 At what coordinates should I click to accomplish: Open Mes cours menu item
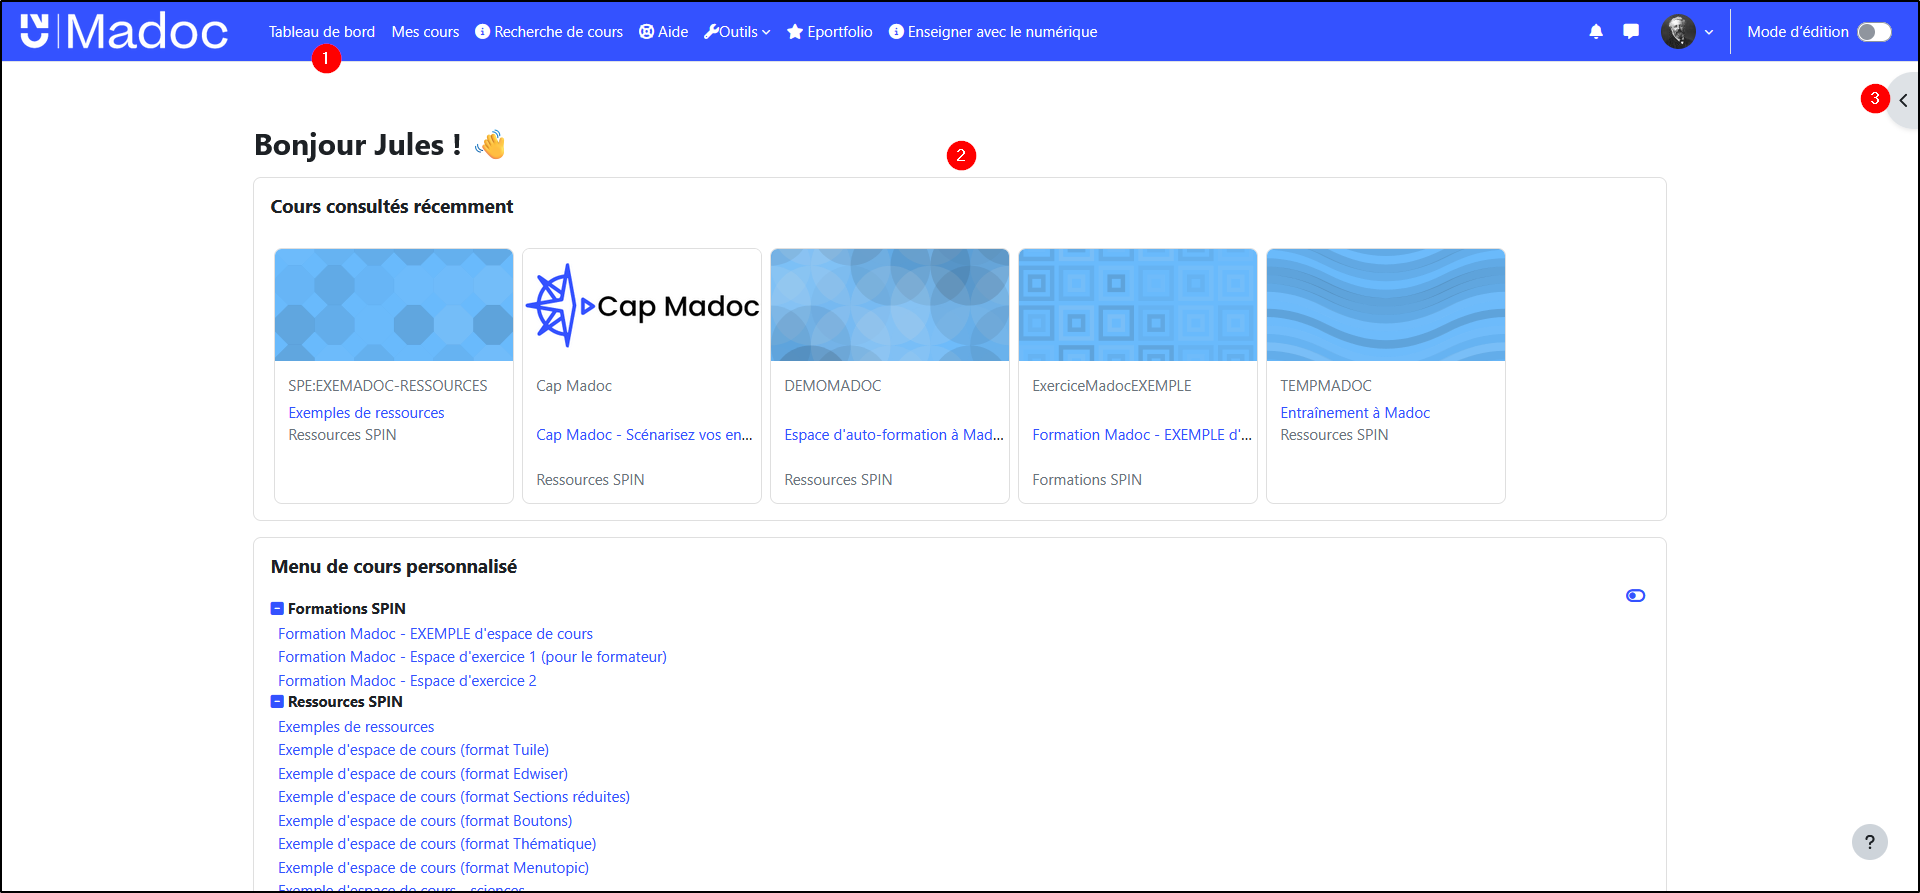[x=425, y=32]
